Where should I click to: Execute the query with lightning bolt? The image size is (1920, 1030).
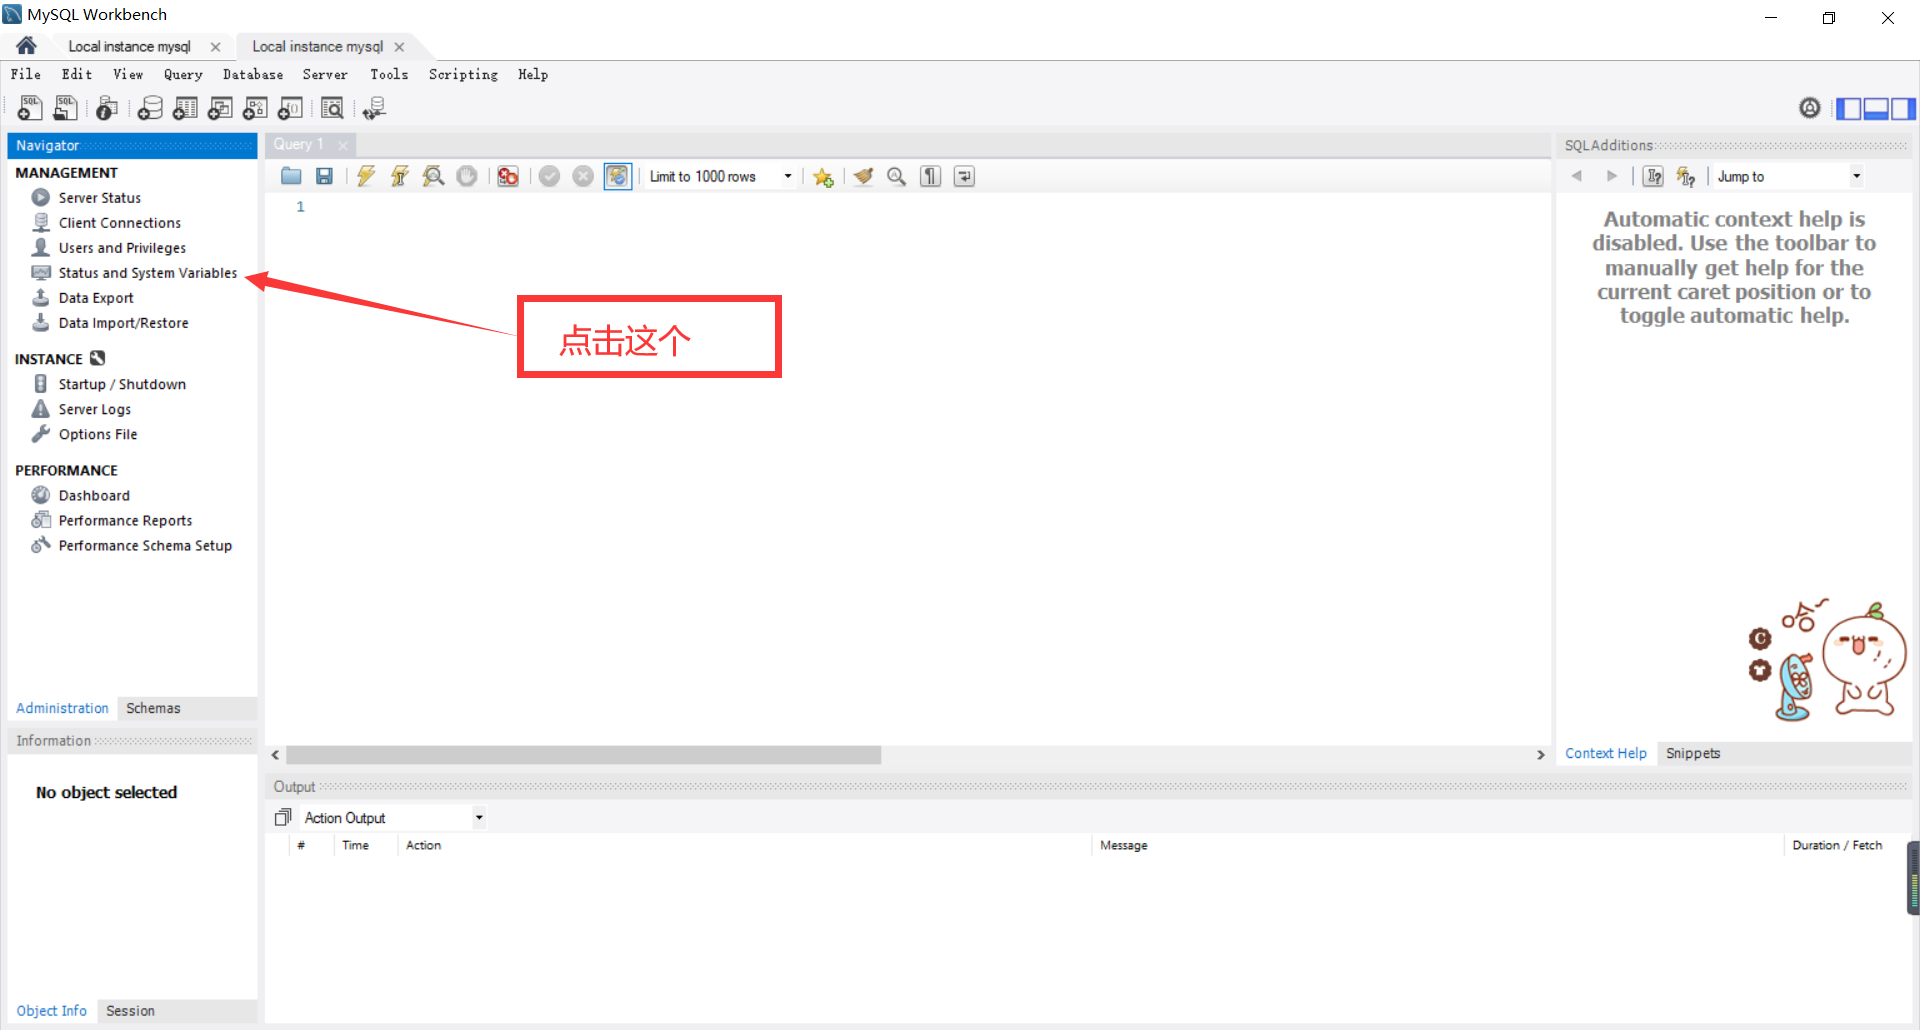pos(366,176)
